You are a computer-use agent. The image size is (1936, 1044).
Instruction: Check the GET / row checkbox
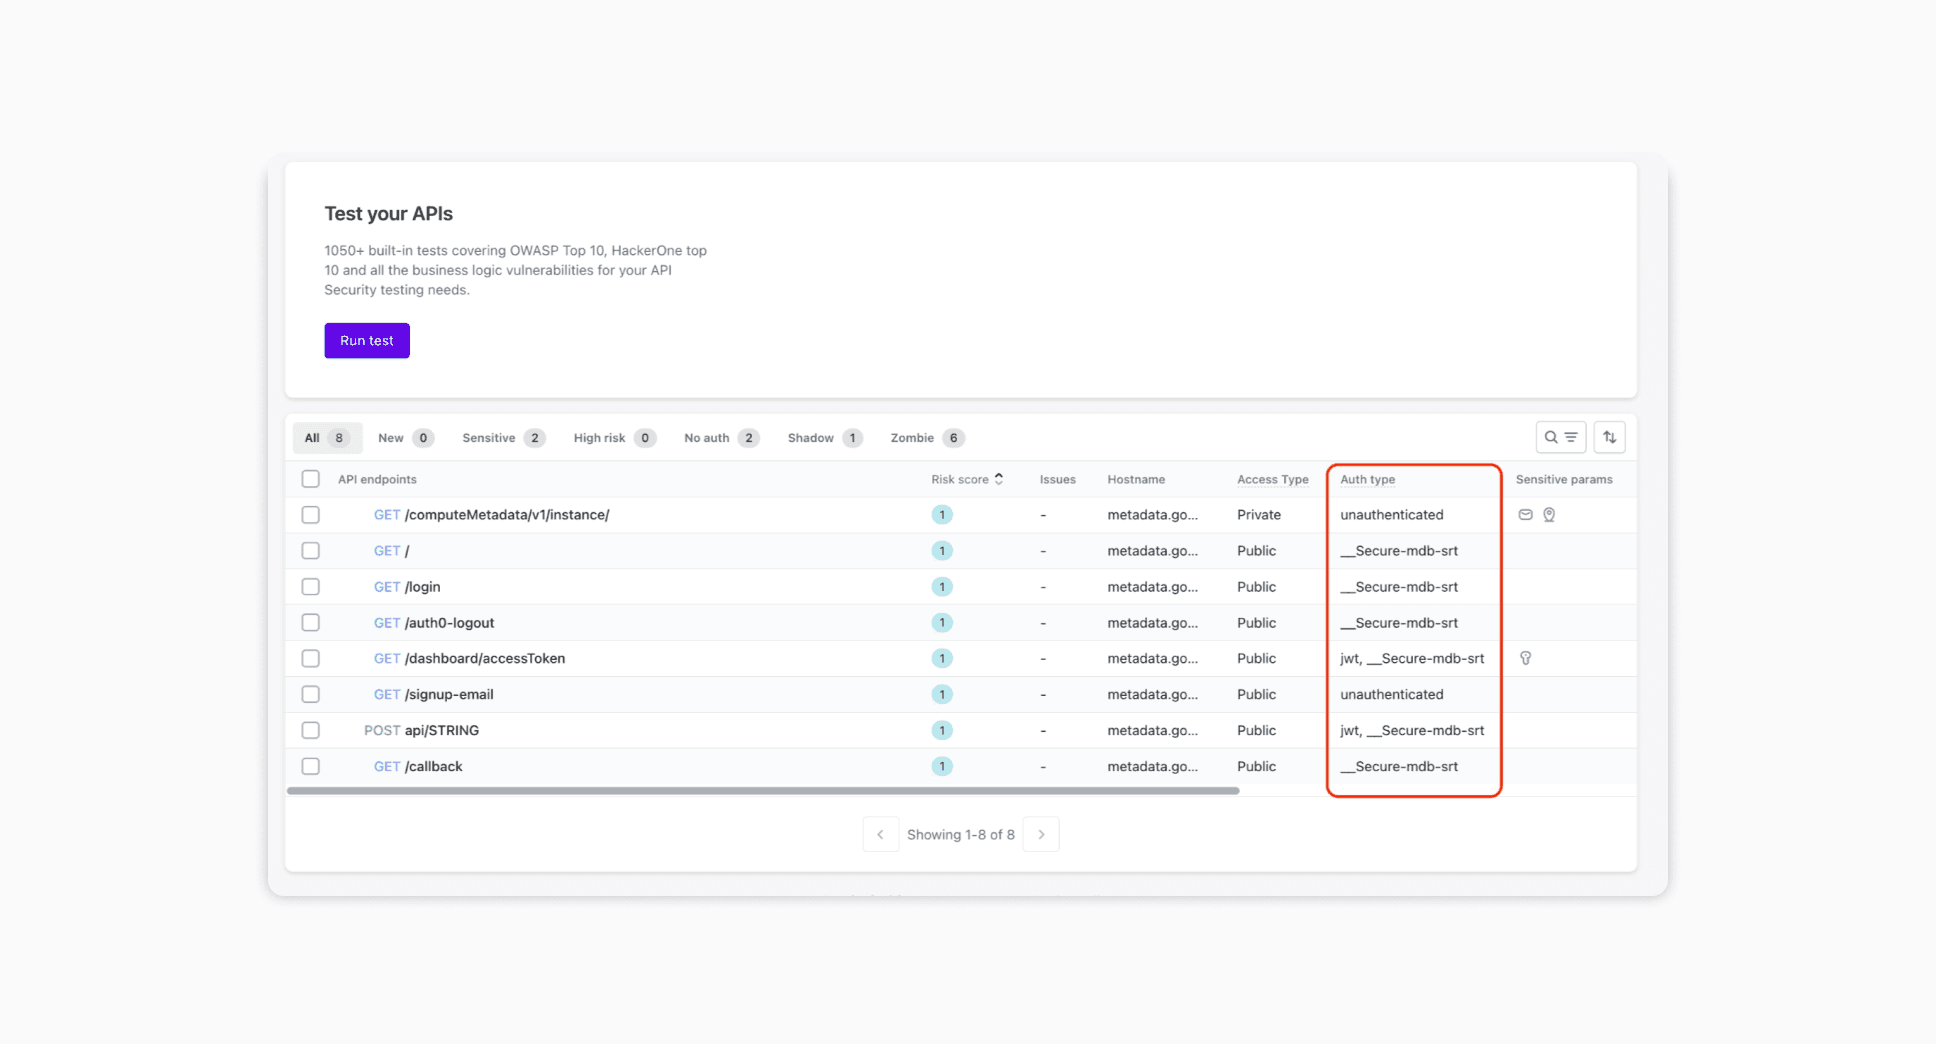coord(311,551)
